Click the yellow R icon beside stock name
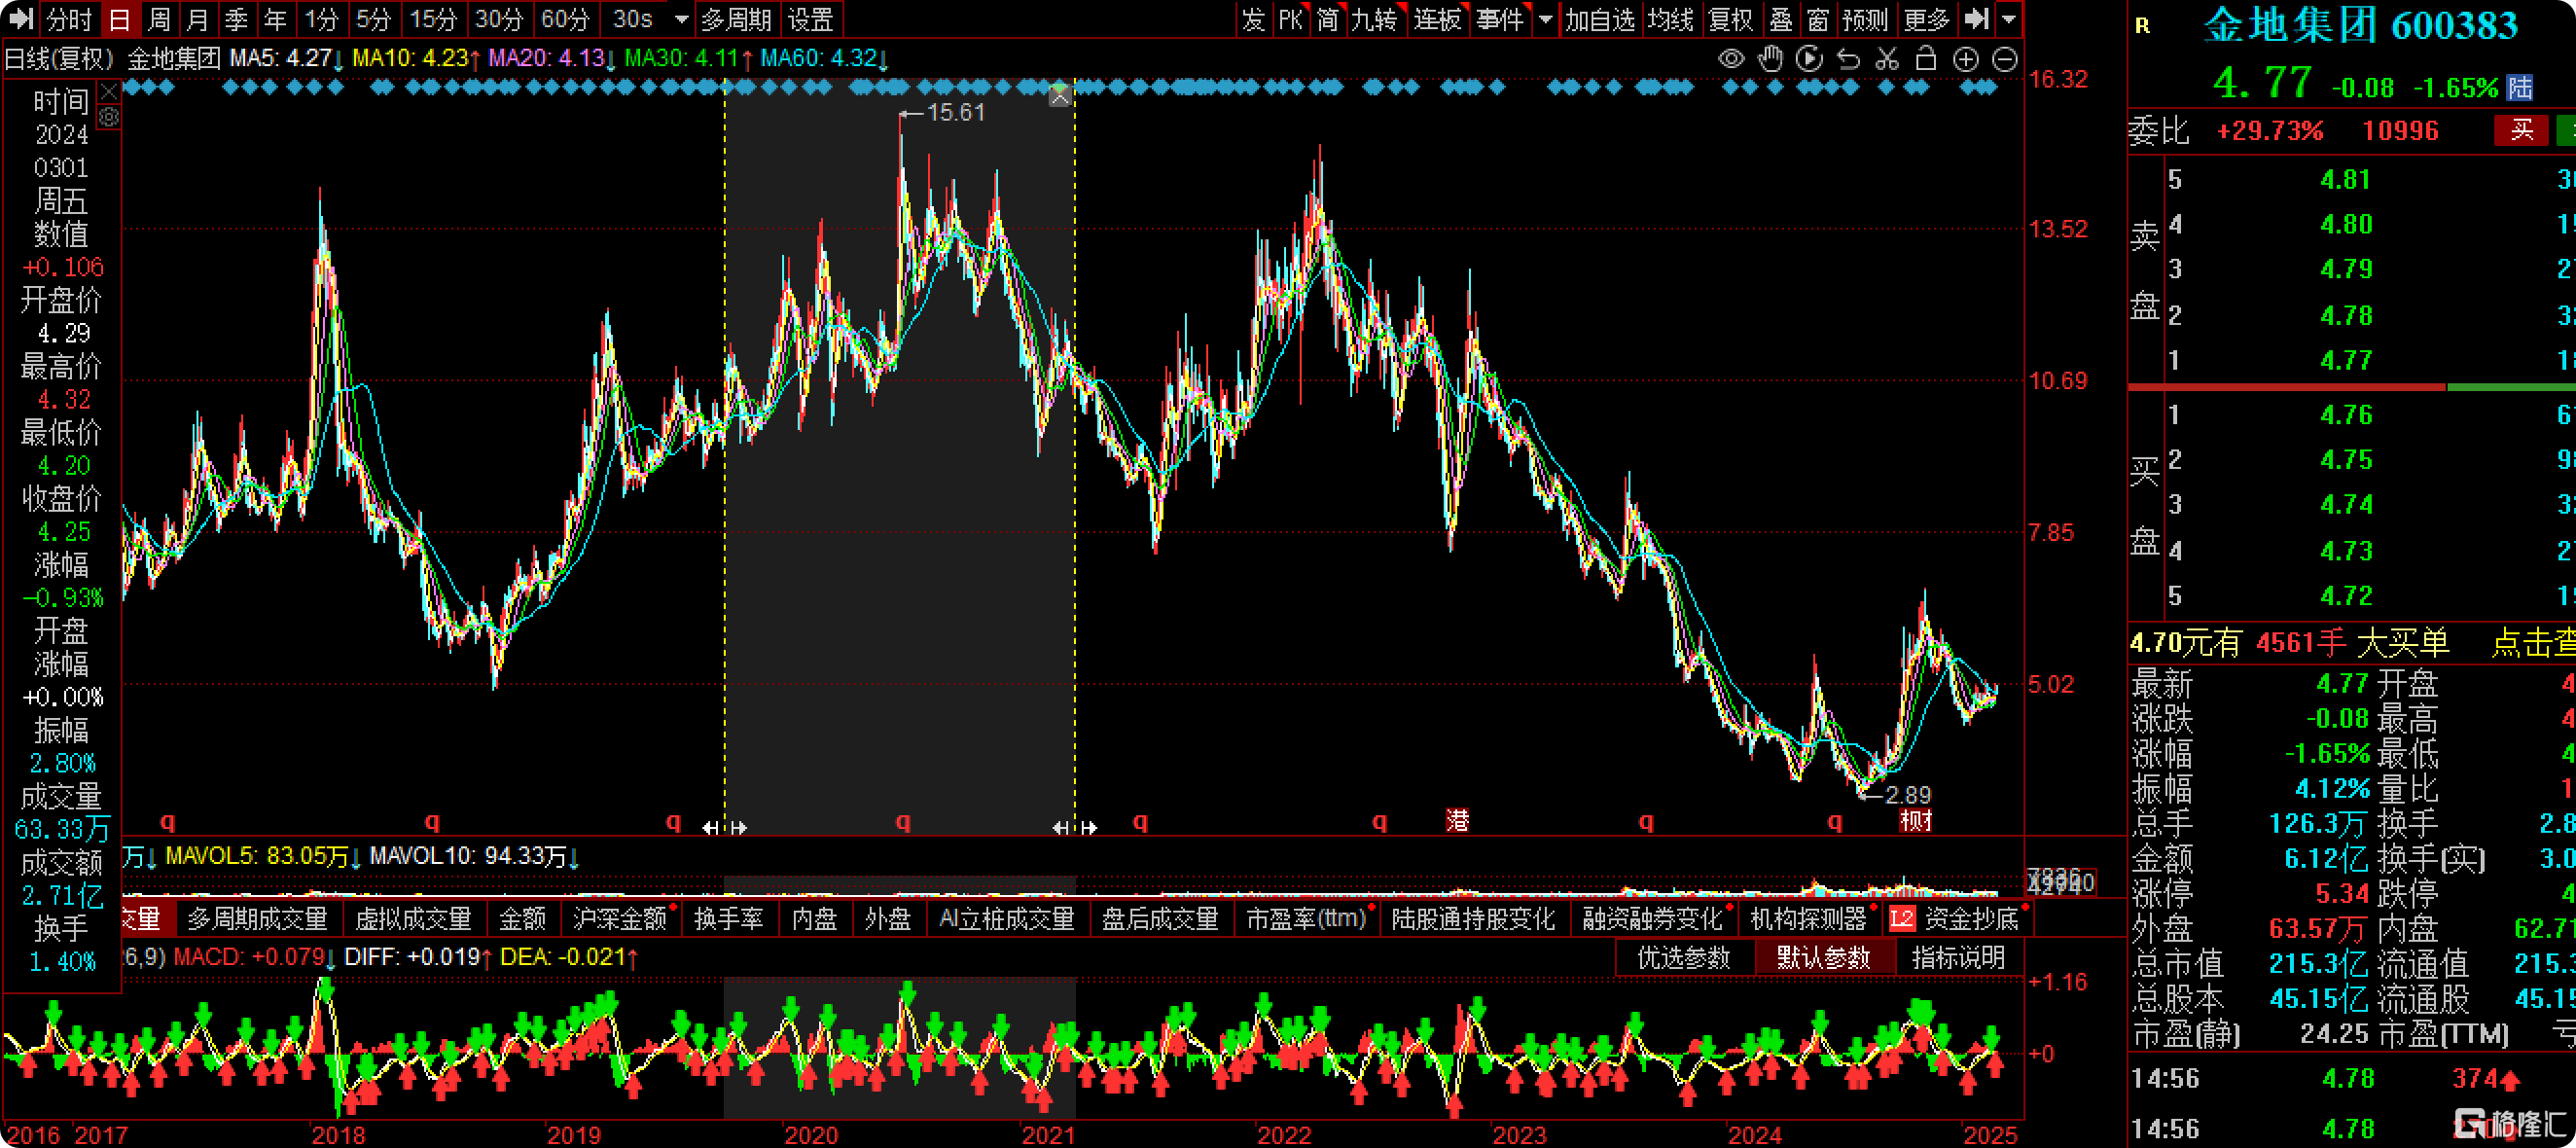 pyautogui.click(x=2142, y=26)
